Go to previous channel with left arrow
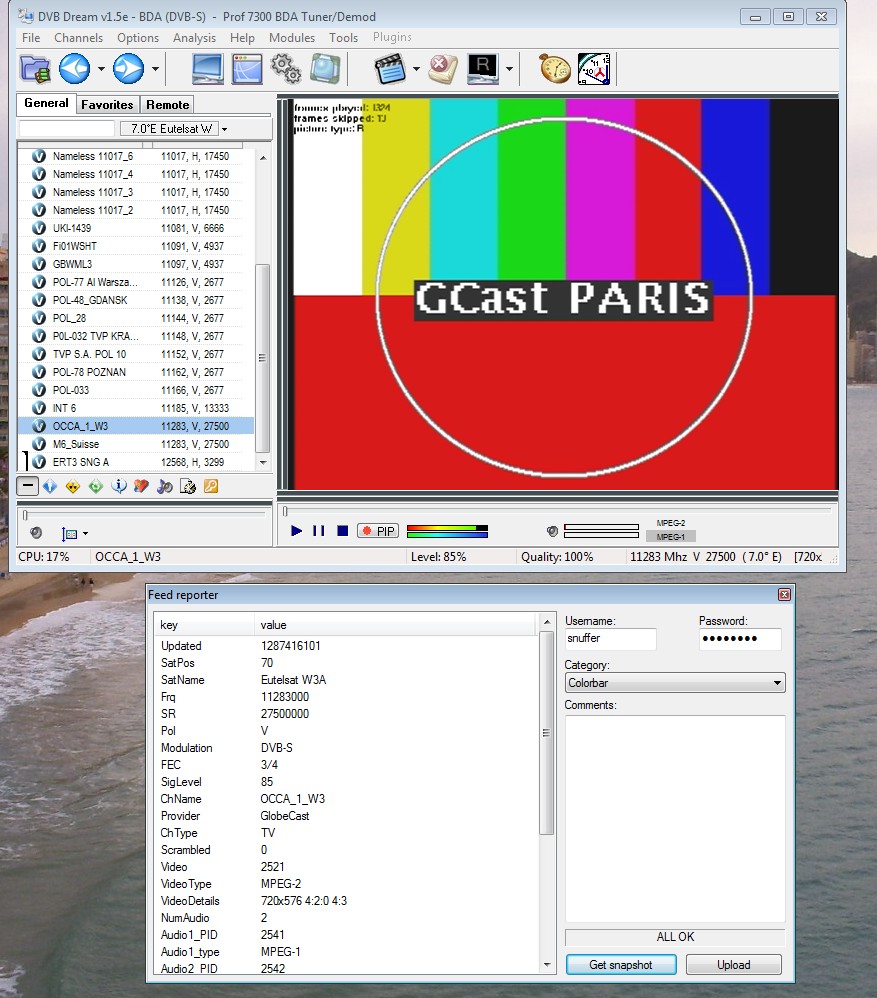The width and height of the screenshot is (877, 998). point(74,69)
